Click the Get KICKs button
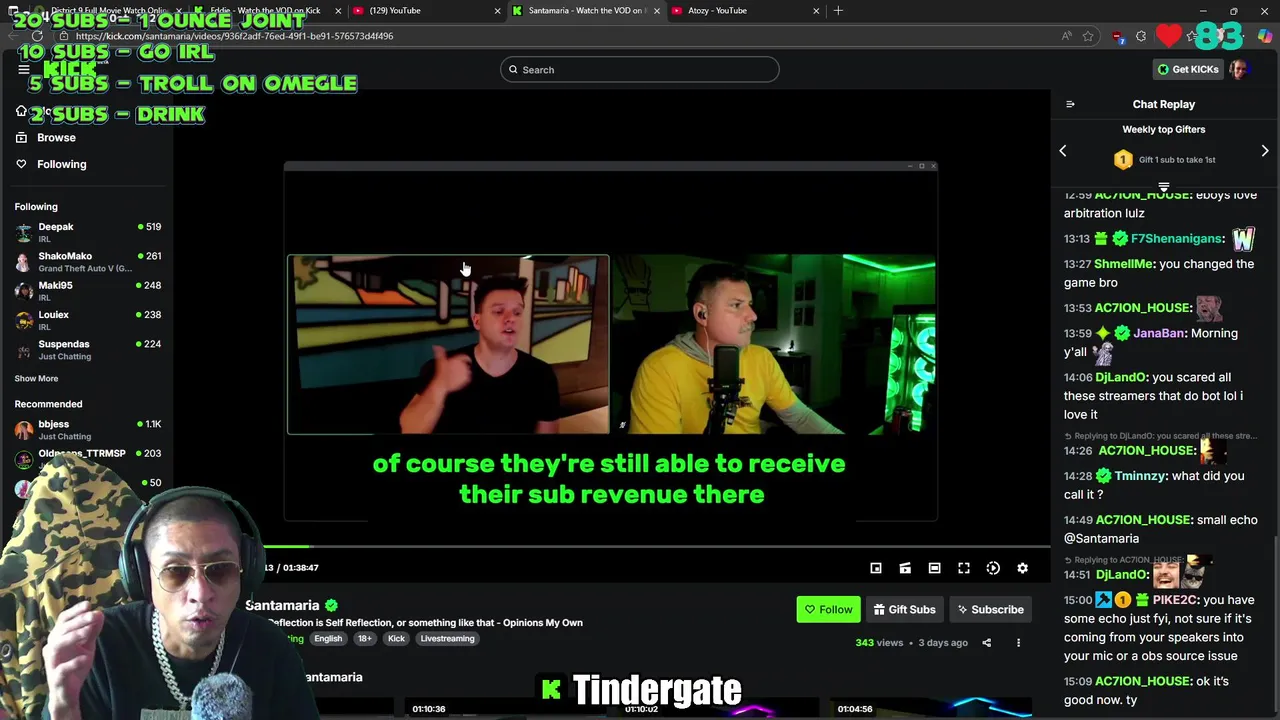This screenshot has height=720, width=1280. click(x=1187, y=69)
